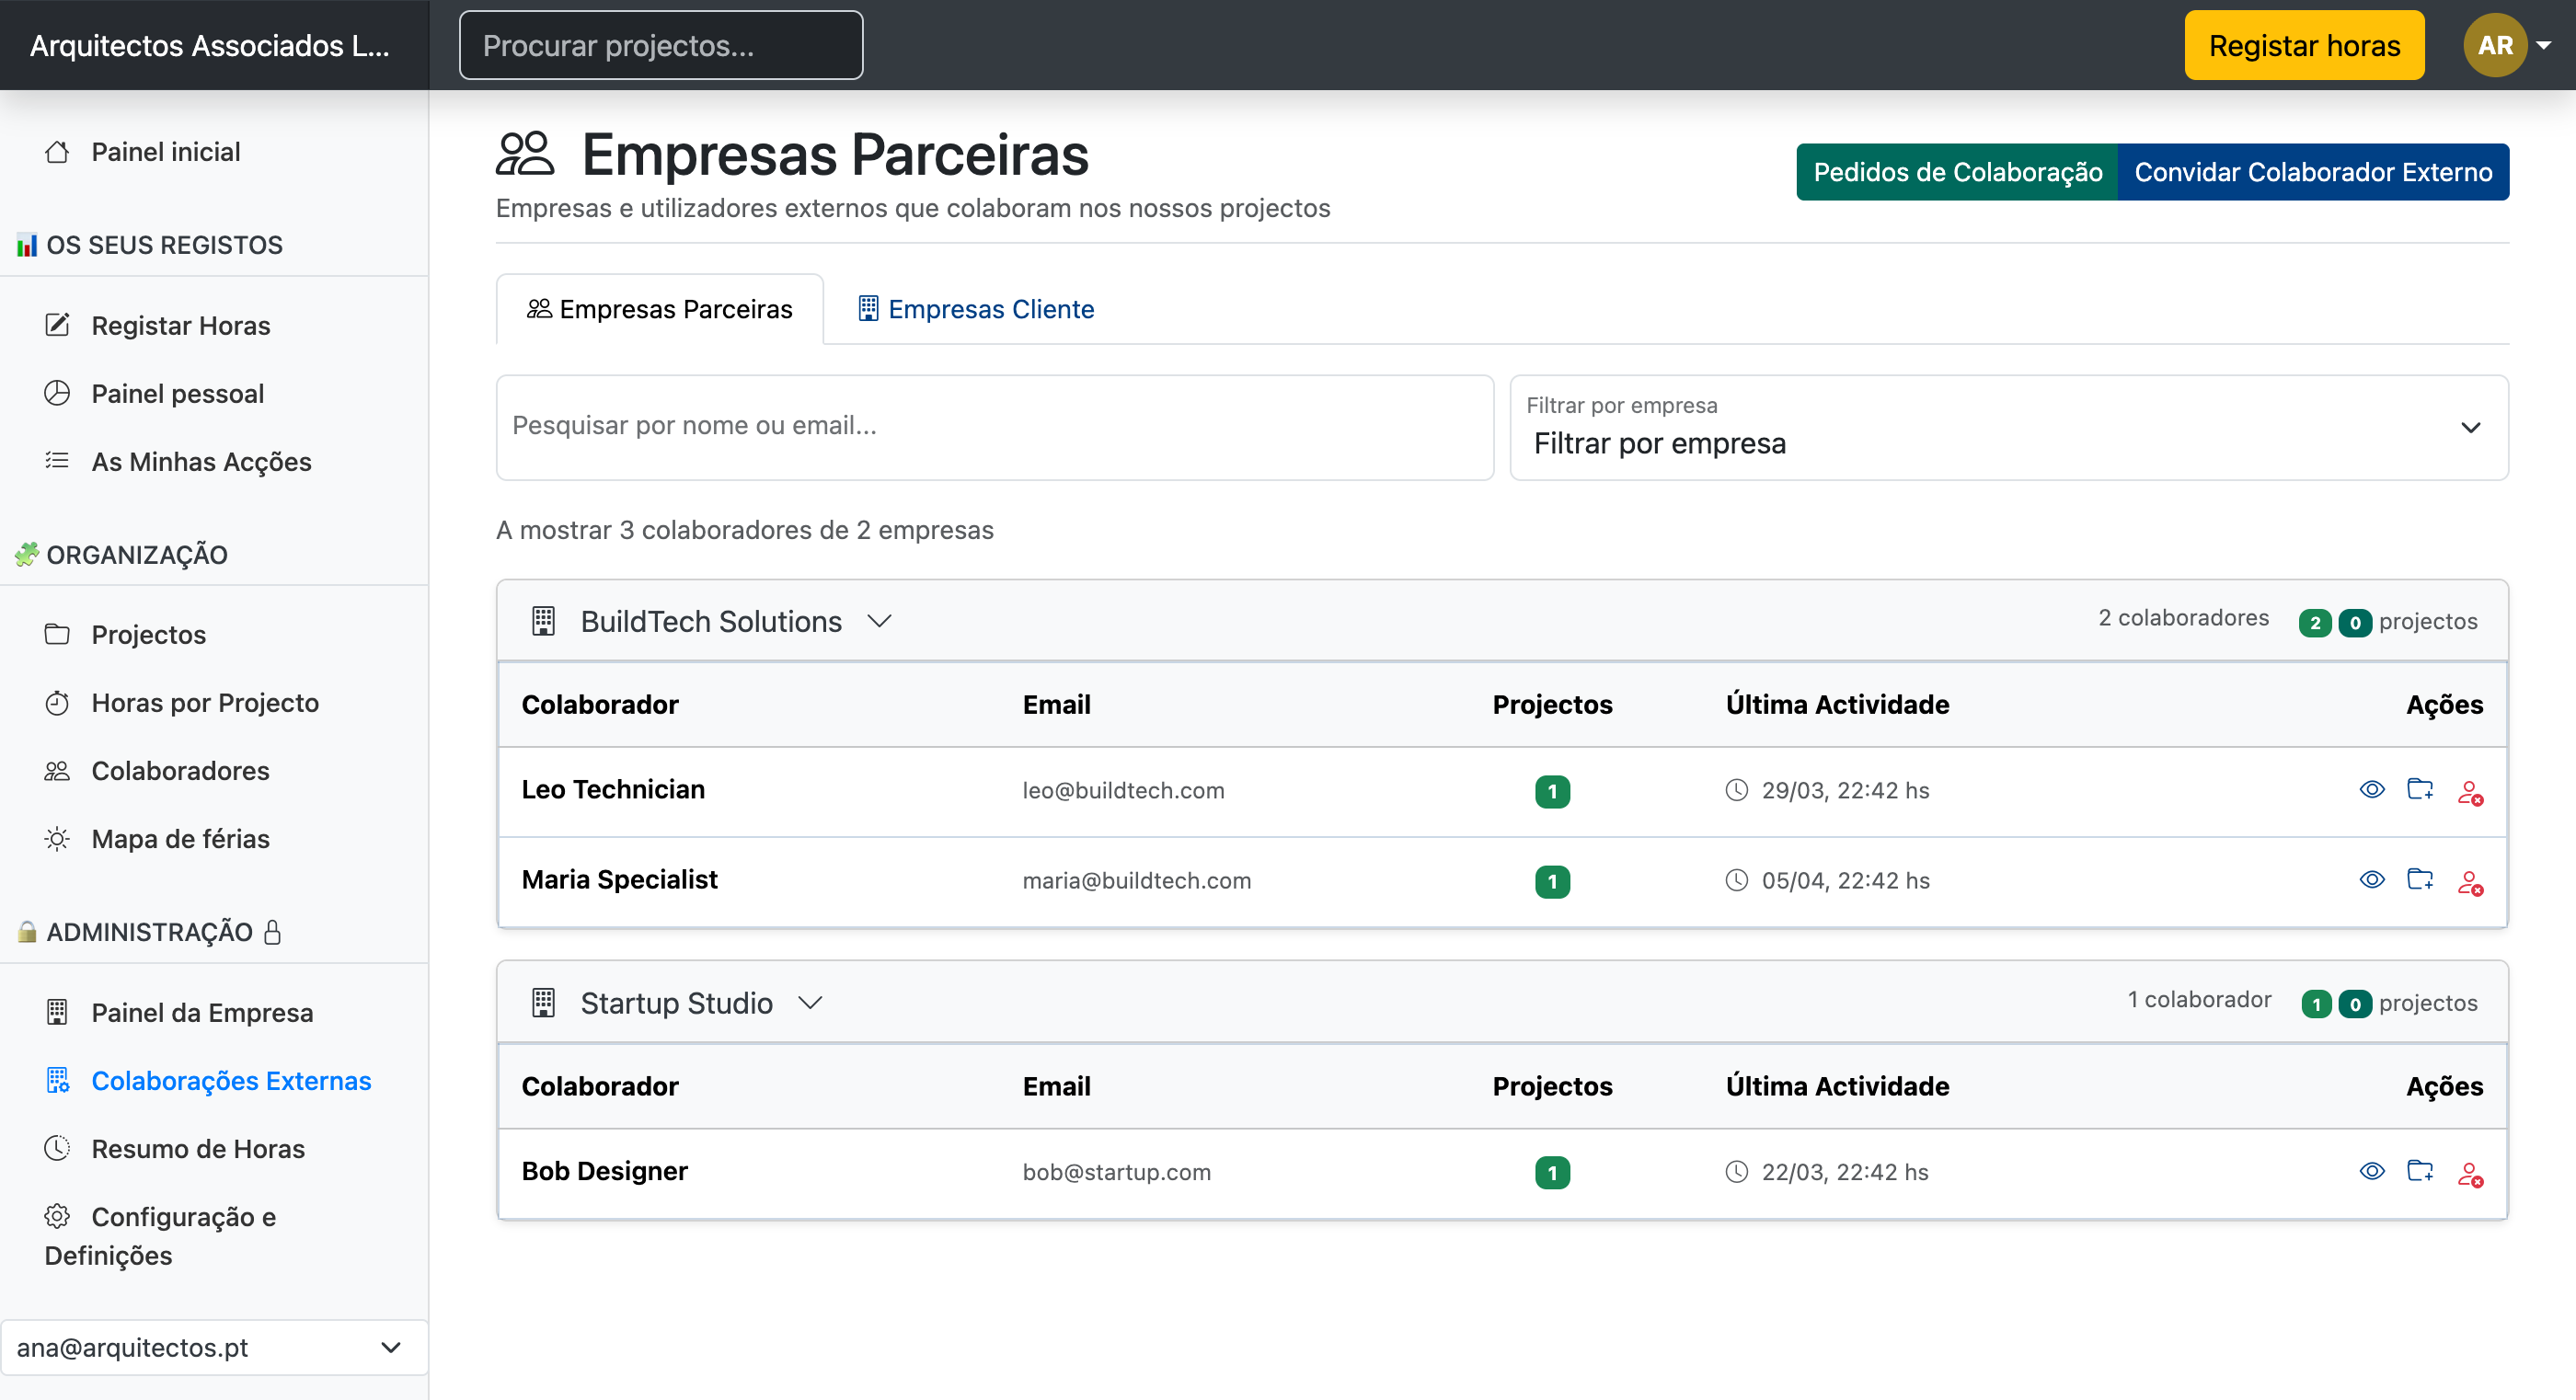Add Bob Designer to a project via folder icon

point(2421,1171)
